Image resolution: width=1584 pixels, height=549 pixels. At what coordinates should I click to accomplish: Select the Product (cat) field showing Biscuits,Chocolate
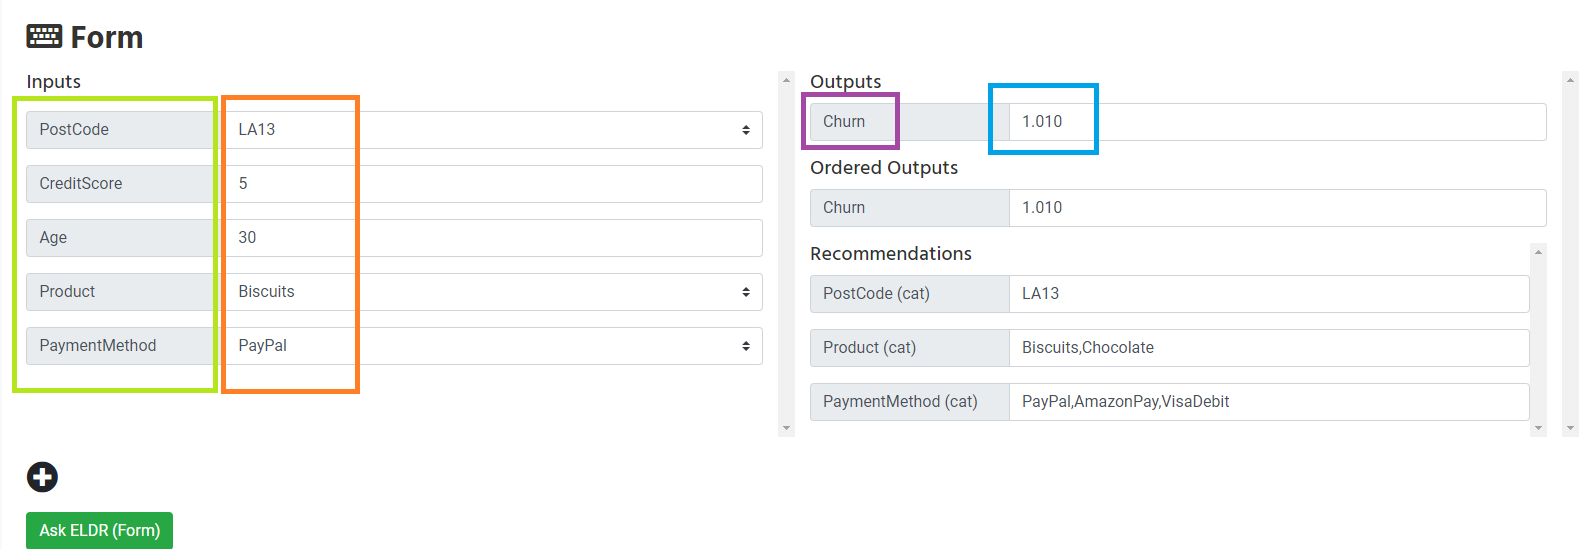click(x=1268, y=348)
